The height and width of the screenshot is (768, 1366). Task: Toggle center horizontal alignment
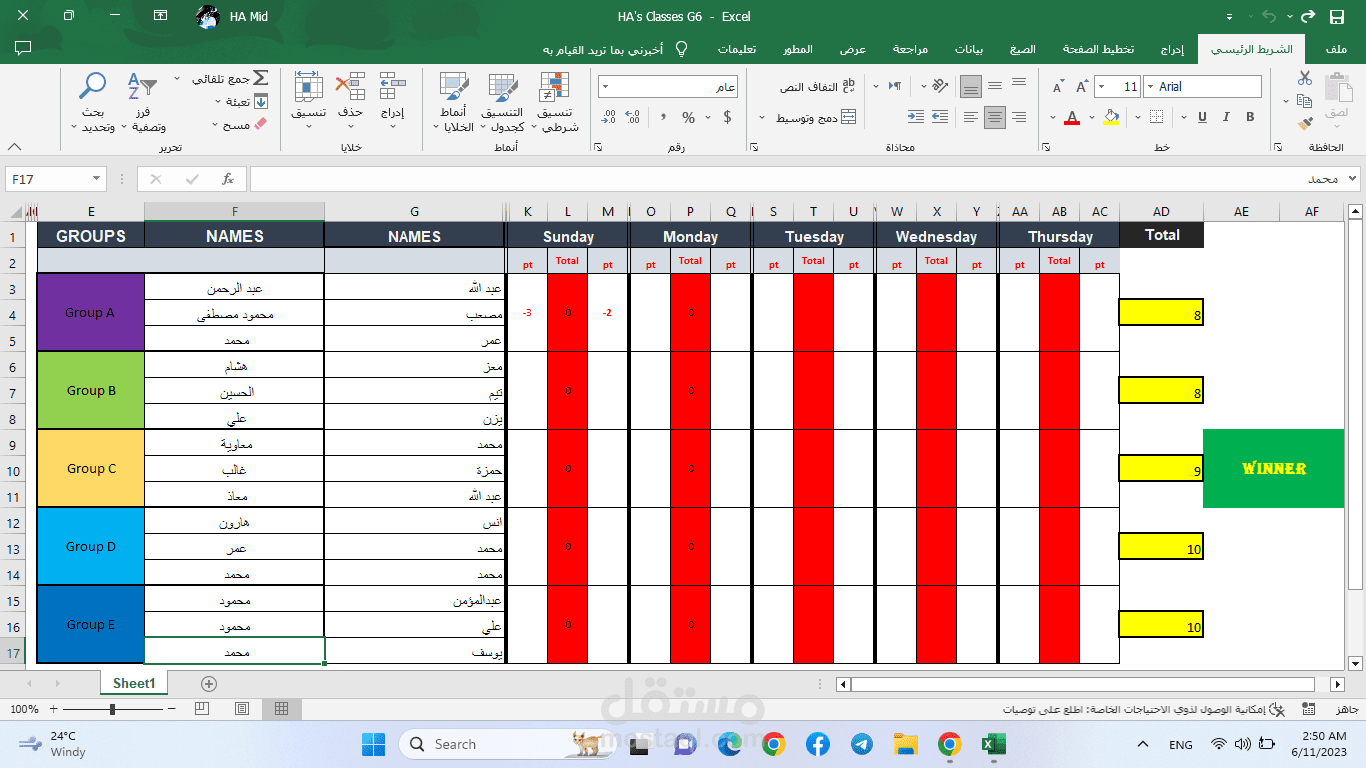click(x=994, y=117)
